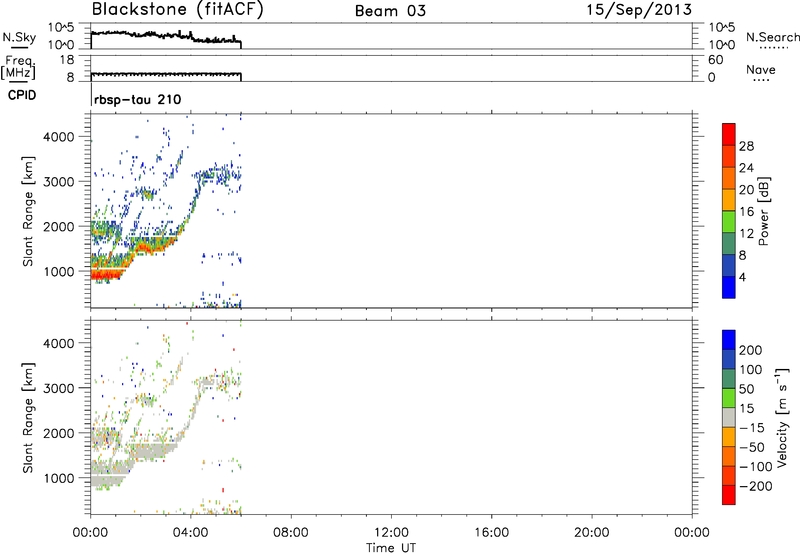Image resolution: width=800 pixels, height=554 pixels.
Task: Click the '200' velocity colorbar tick
Action: tap(751, 350)
